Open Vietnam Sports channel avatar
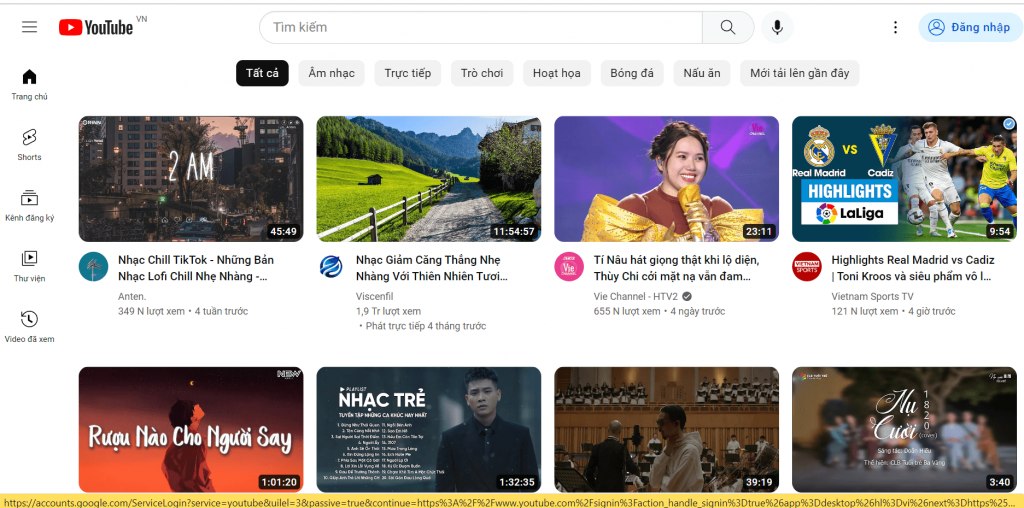1024x508 pixels. coord(807,266)
